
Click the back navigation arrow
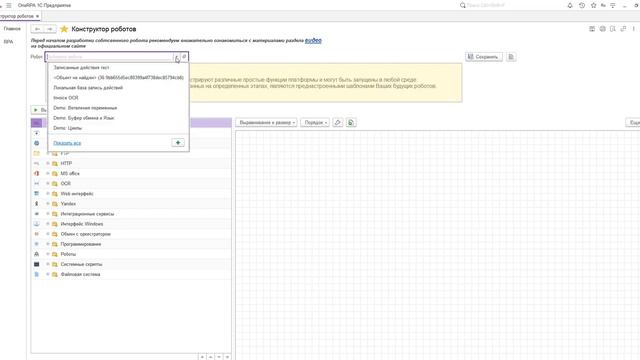pos(37,29)
